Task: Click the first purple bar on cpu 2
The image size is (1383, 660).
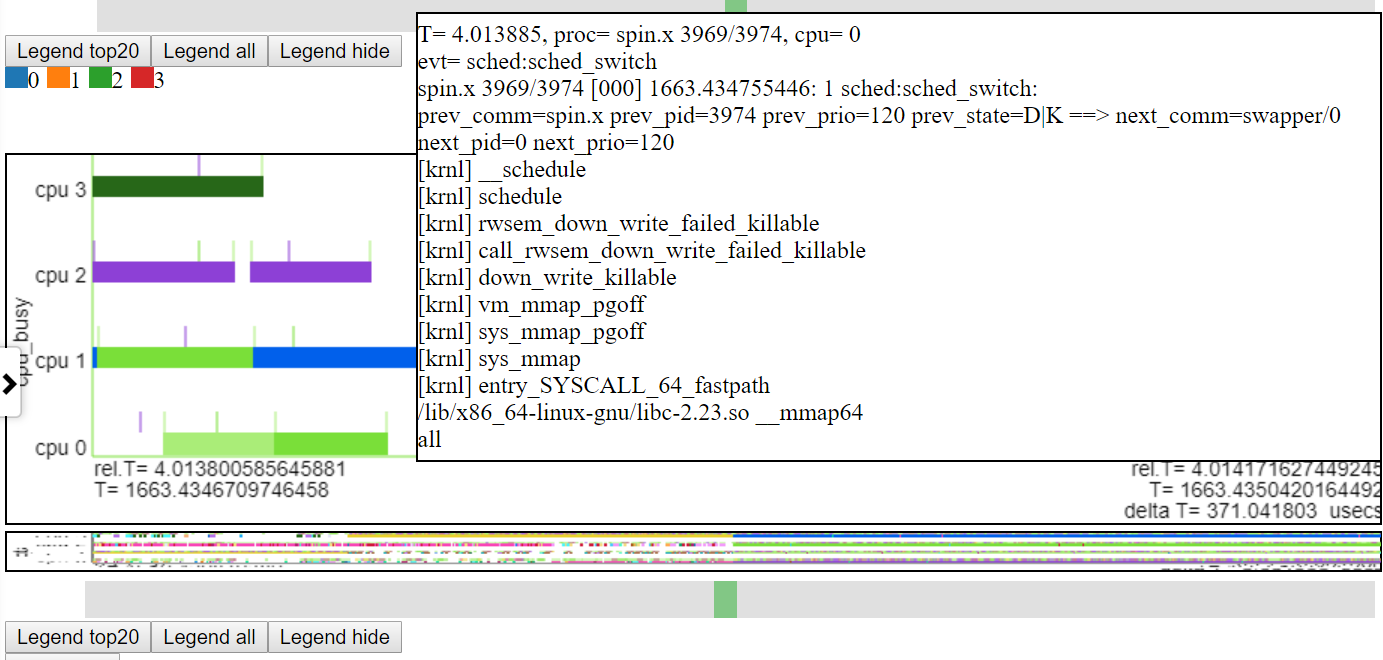Action: point(164,272)
